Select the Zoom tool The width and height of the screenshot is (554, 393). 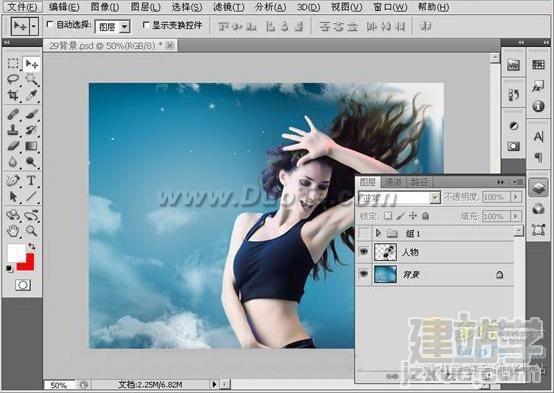(x=31, y=231)
